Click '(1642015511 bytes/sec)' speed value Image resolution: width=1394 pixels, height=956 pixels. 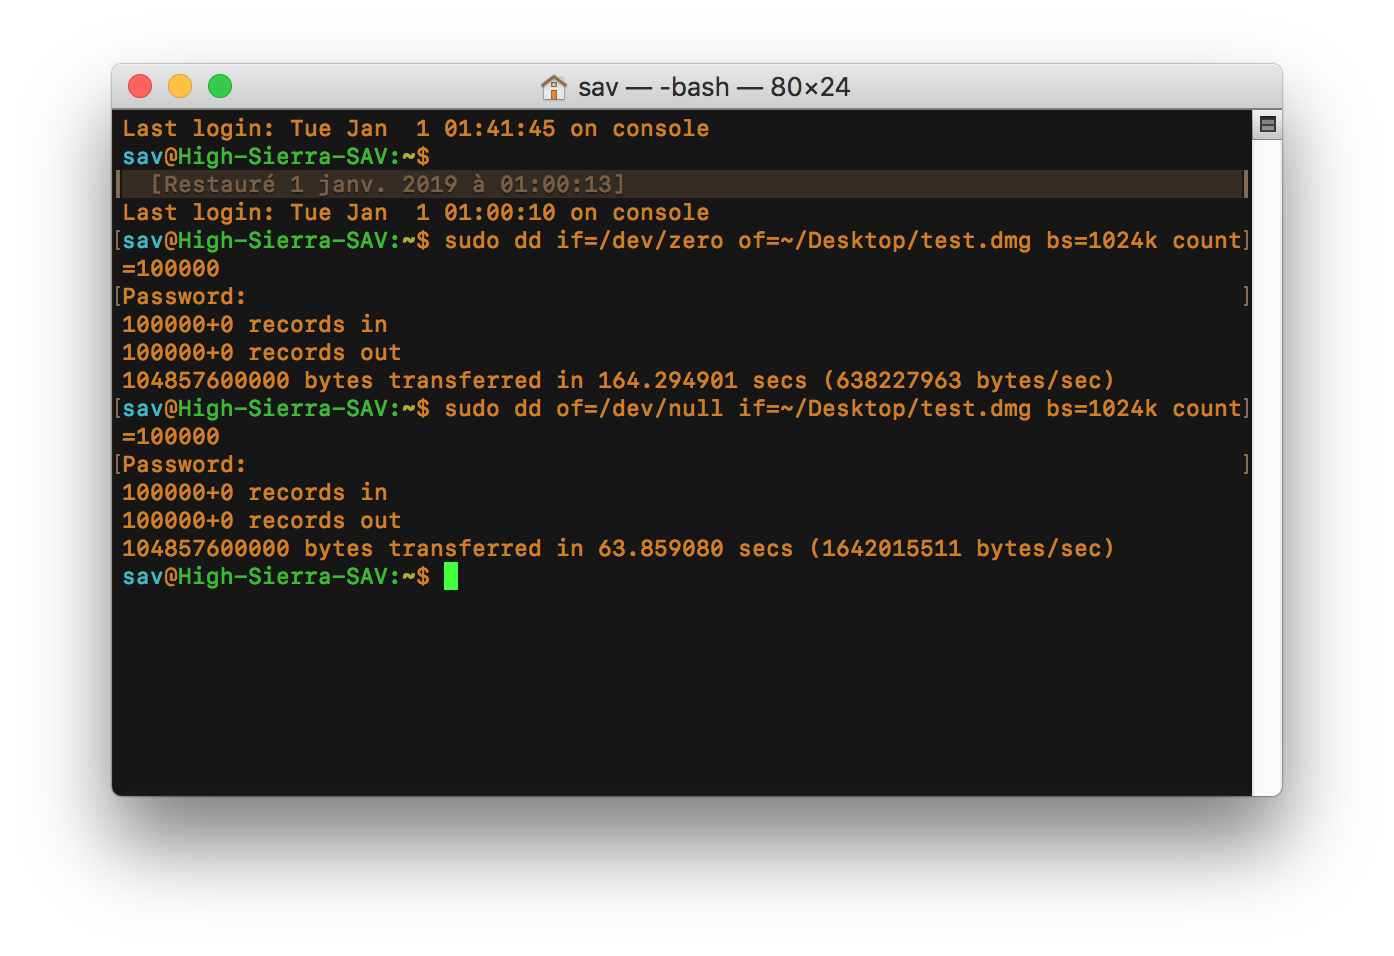pos(961,548)
